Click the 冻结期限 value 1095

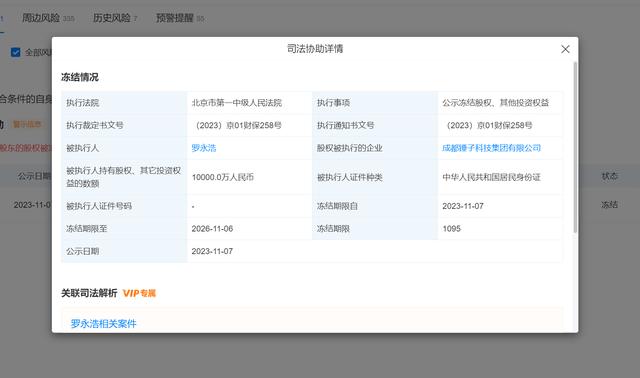[x=451, y=229]
